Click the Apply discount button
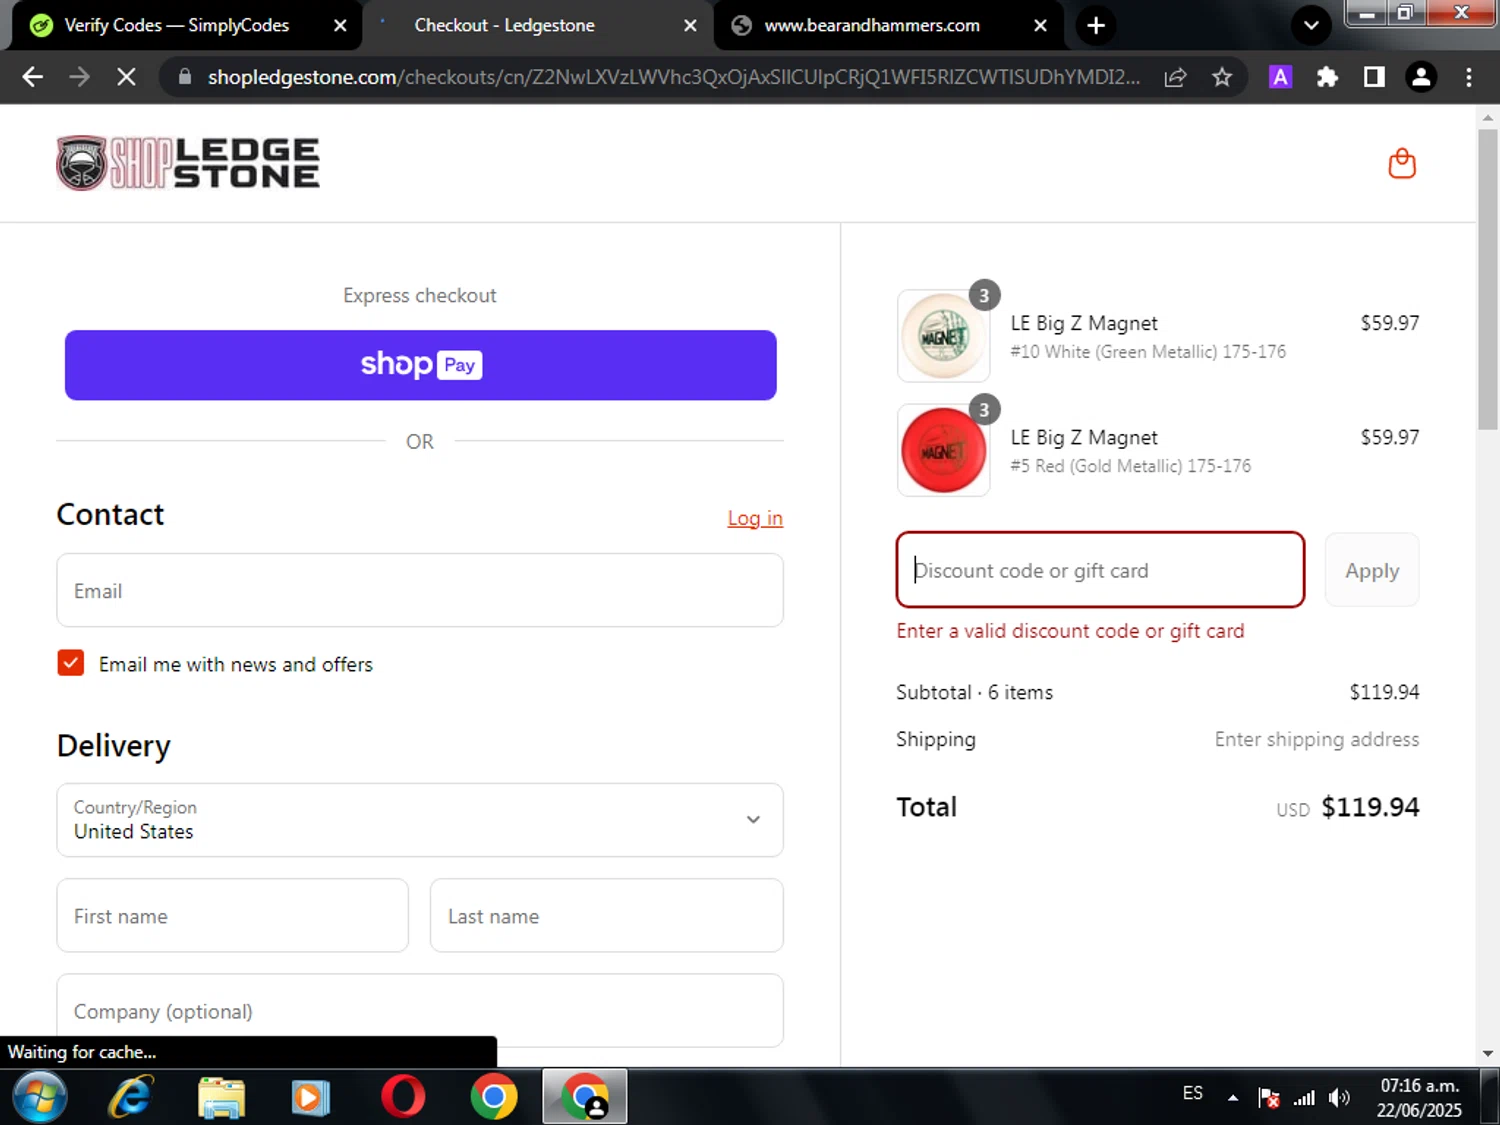 coord(1372,570)
